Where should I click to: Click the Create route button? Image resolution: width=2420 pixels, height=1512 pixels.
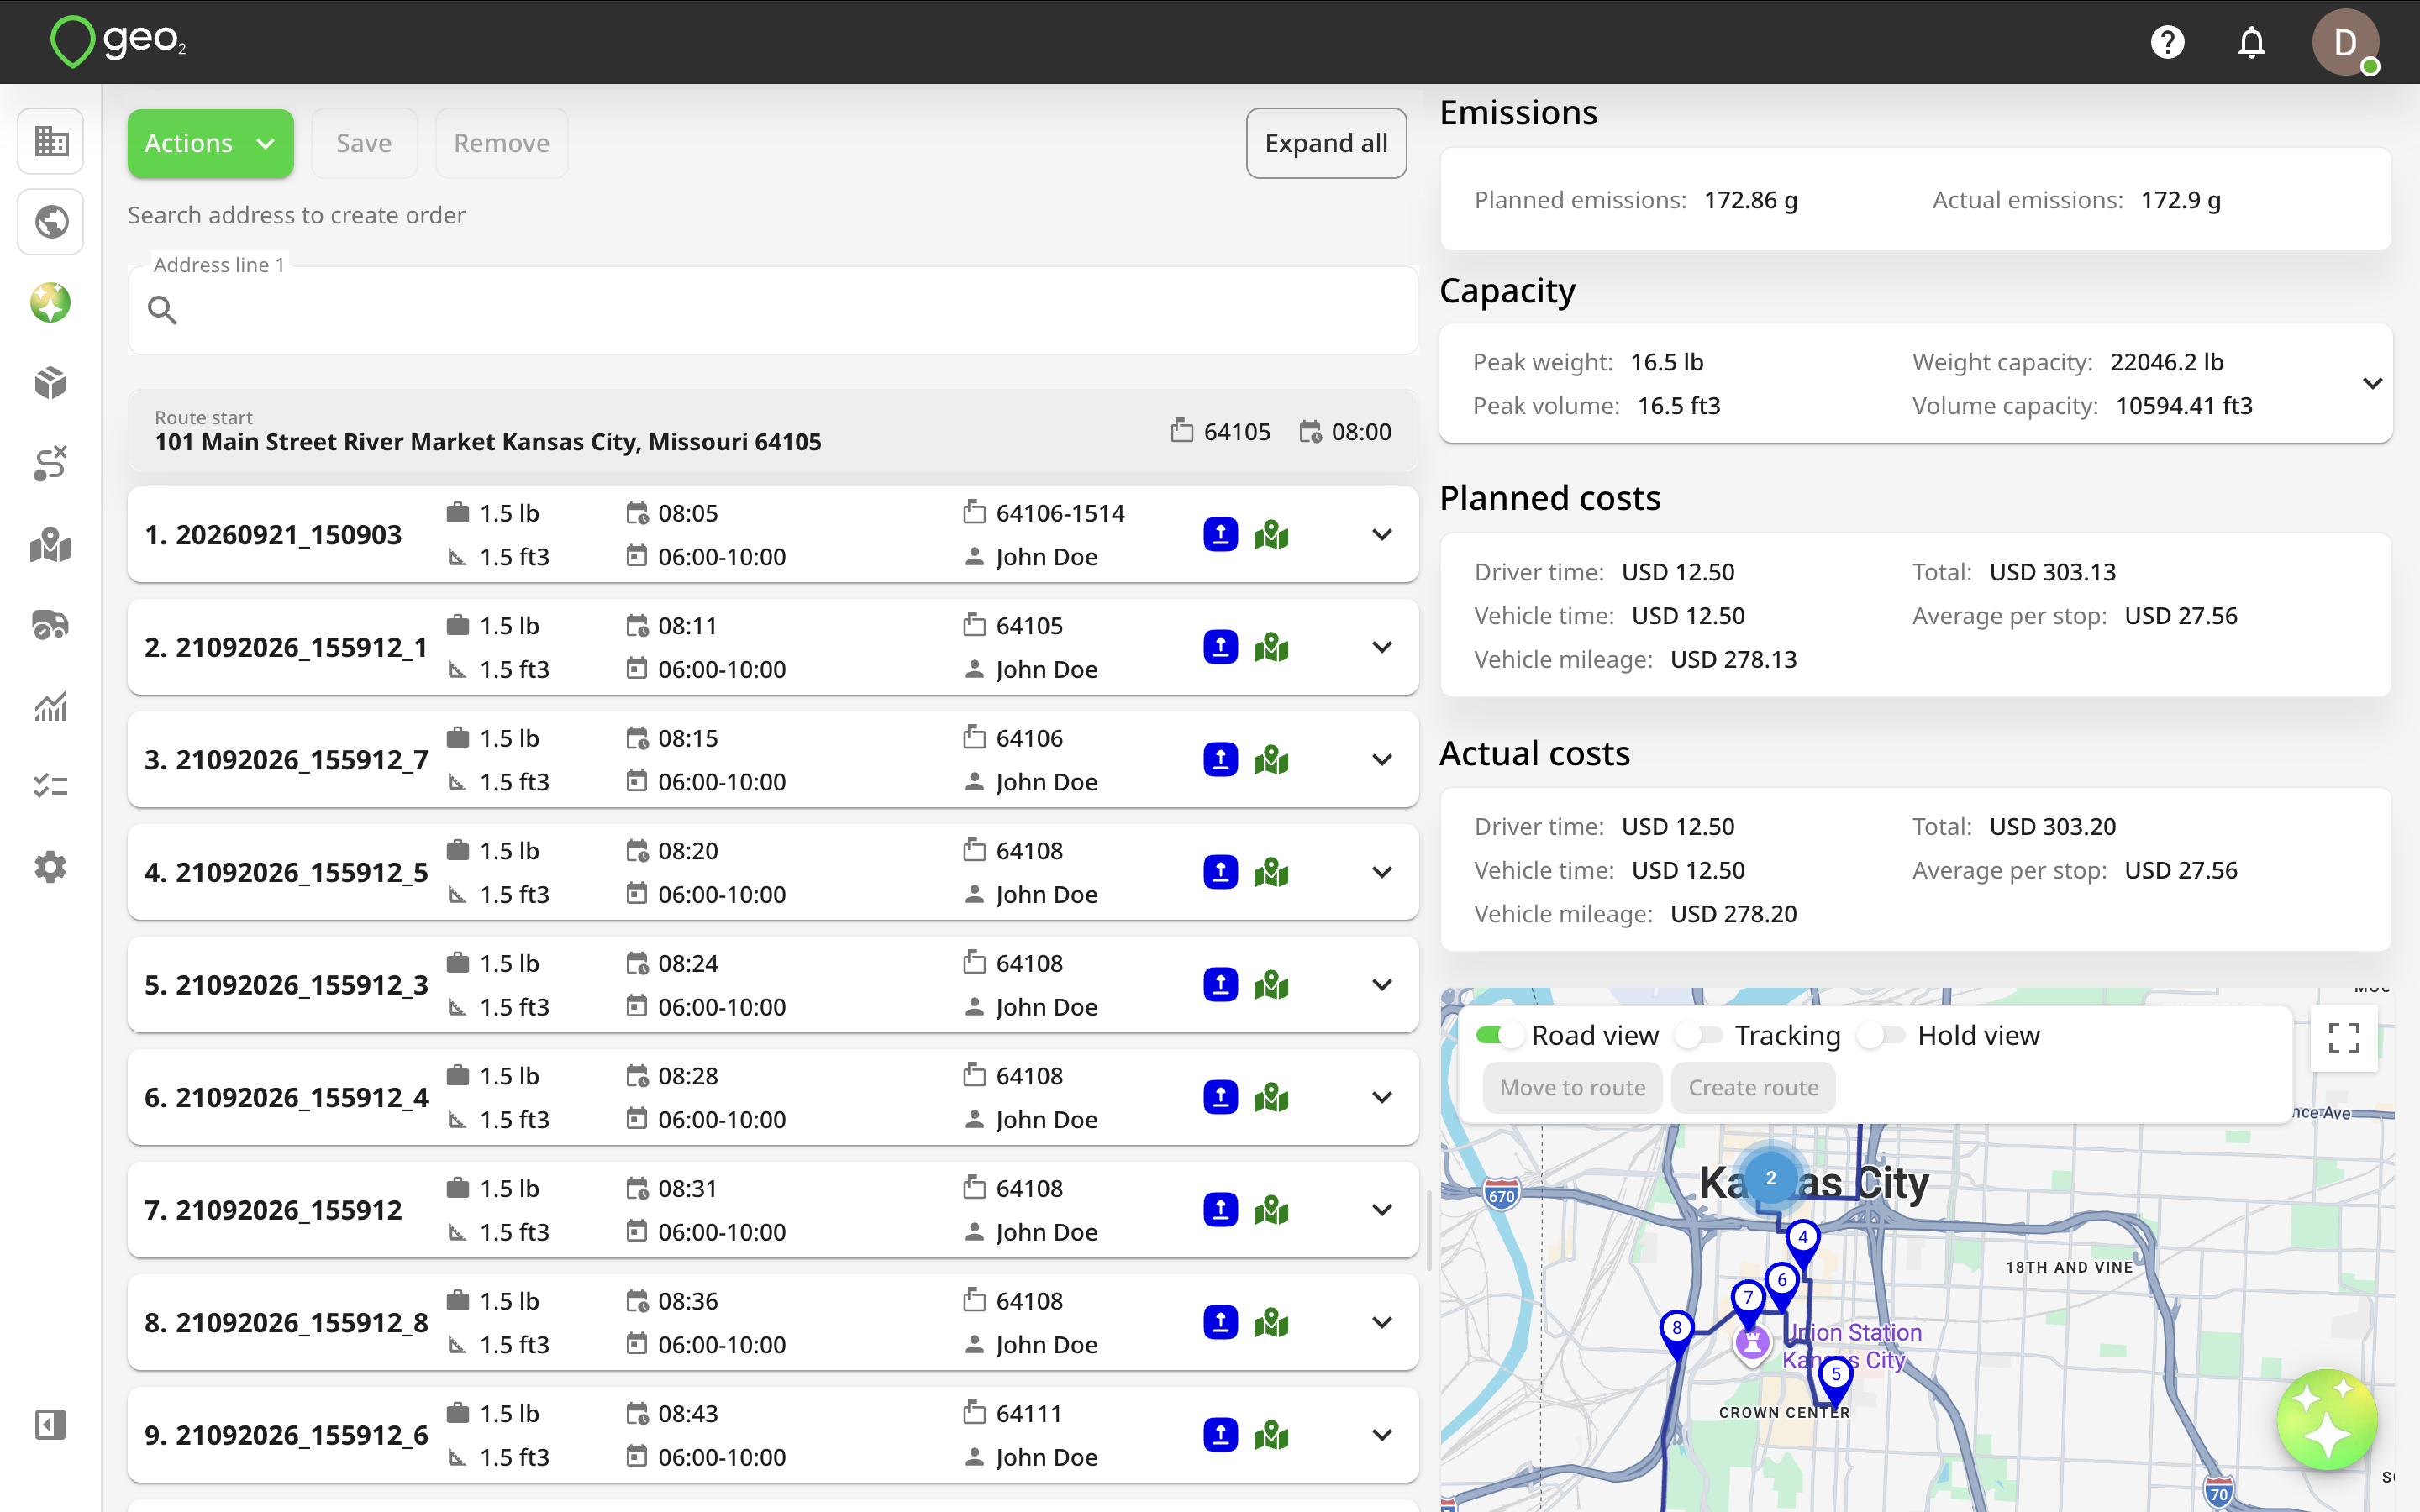[1753, 1087]
